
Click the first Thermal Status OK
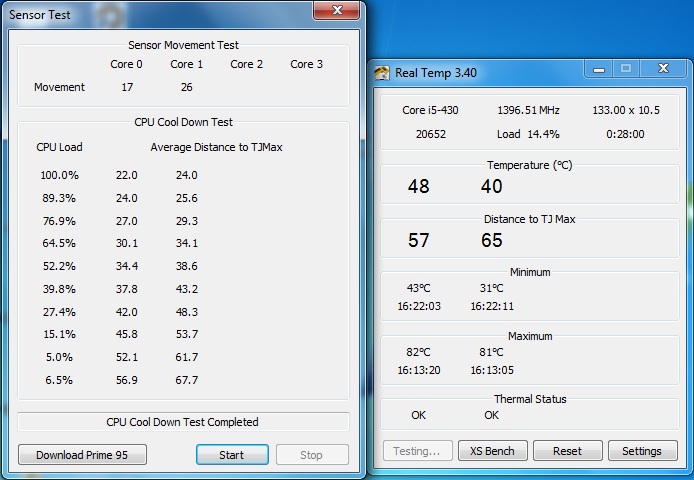click(x=419, y=415)
